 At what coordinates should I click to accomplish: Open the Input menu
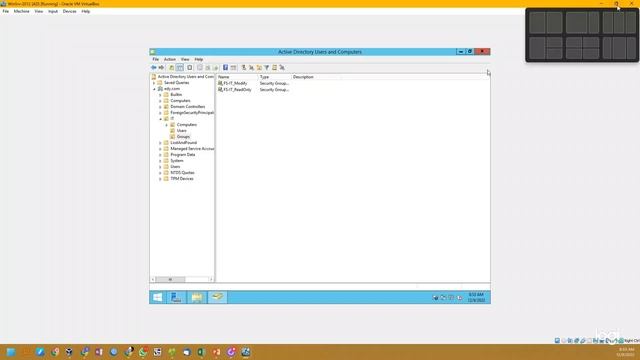[x=53, y=11]
